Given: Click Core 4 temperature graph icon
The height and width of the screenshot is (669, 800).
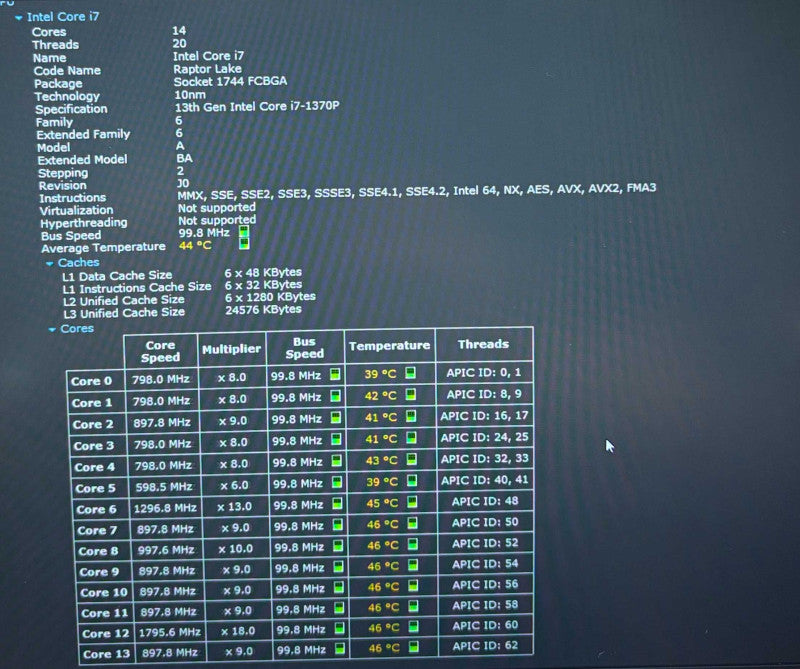Looking at the screenshot, I should tap(411, 459).
